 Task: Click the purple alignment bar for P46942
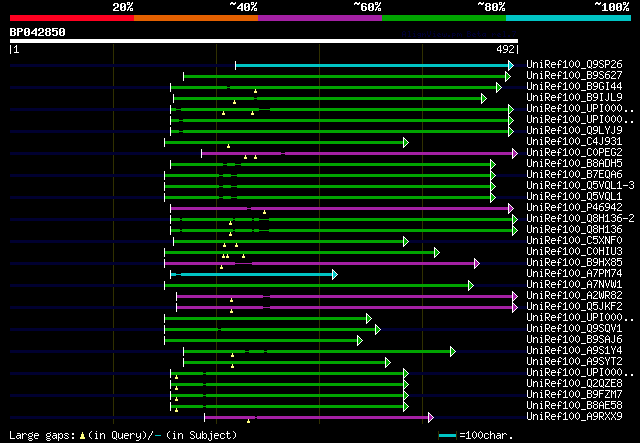340,209
